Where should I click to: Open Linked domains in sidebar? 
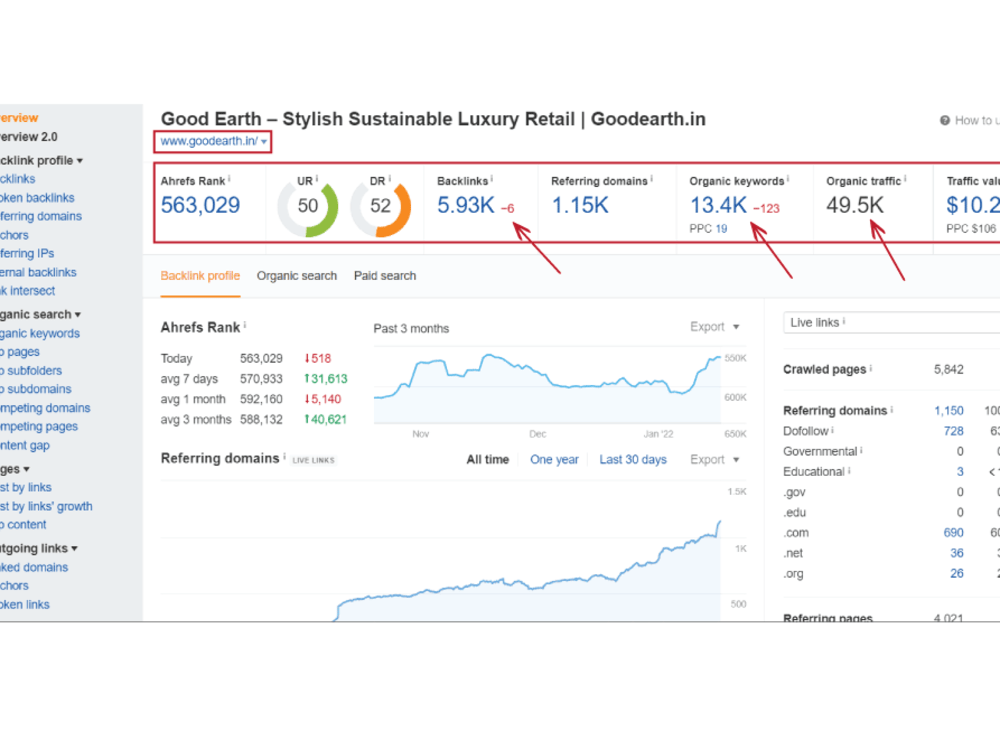tap(34, 567)
